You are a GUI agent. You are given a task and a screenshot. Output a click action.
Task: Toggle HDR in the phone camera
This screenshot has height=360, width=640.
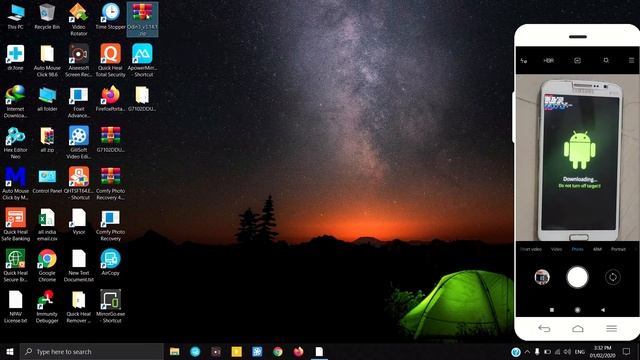[x=549, y=60]
